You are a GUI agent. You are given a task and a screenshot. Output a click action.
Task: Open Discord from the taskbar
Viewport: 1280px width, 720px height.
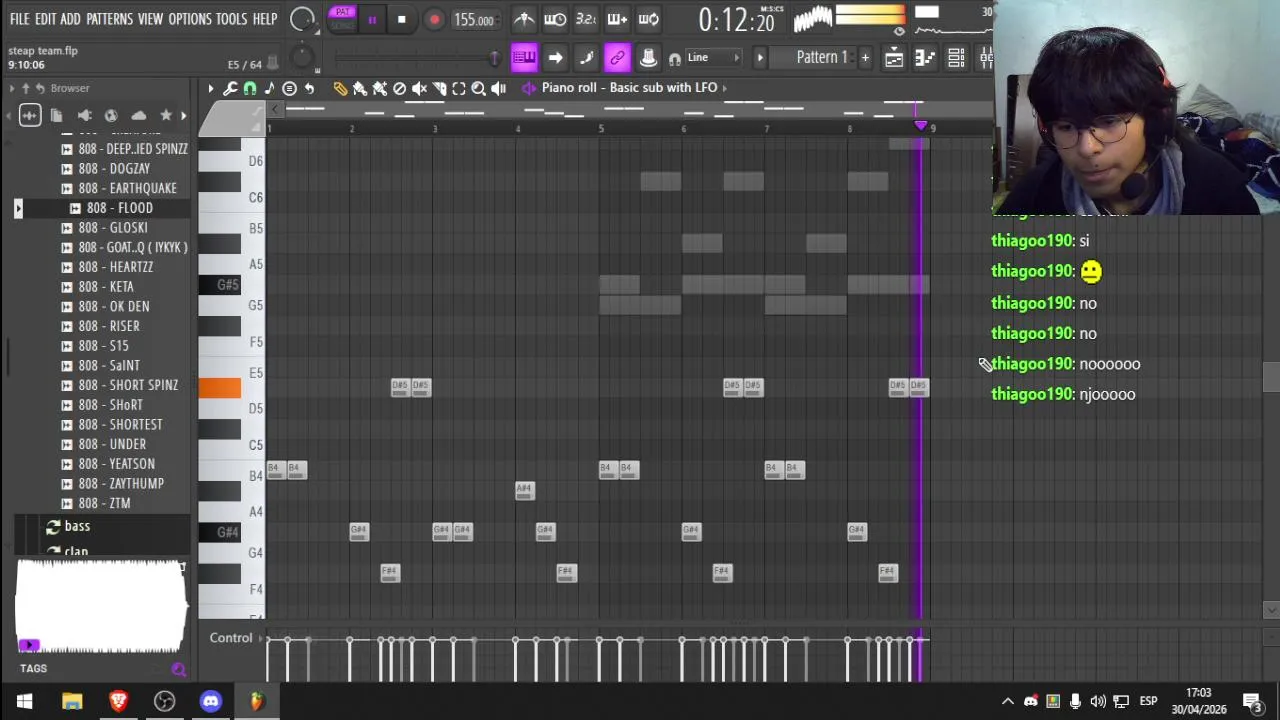click(x=210, y=701)
